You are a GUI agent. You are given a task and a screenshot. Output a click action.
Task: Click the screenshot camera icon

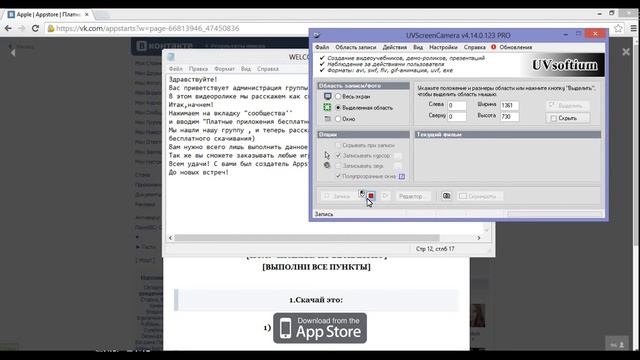coord(447,196)
